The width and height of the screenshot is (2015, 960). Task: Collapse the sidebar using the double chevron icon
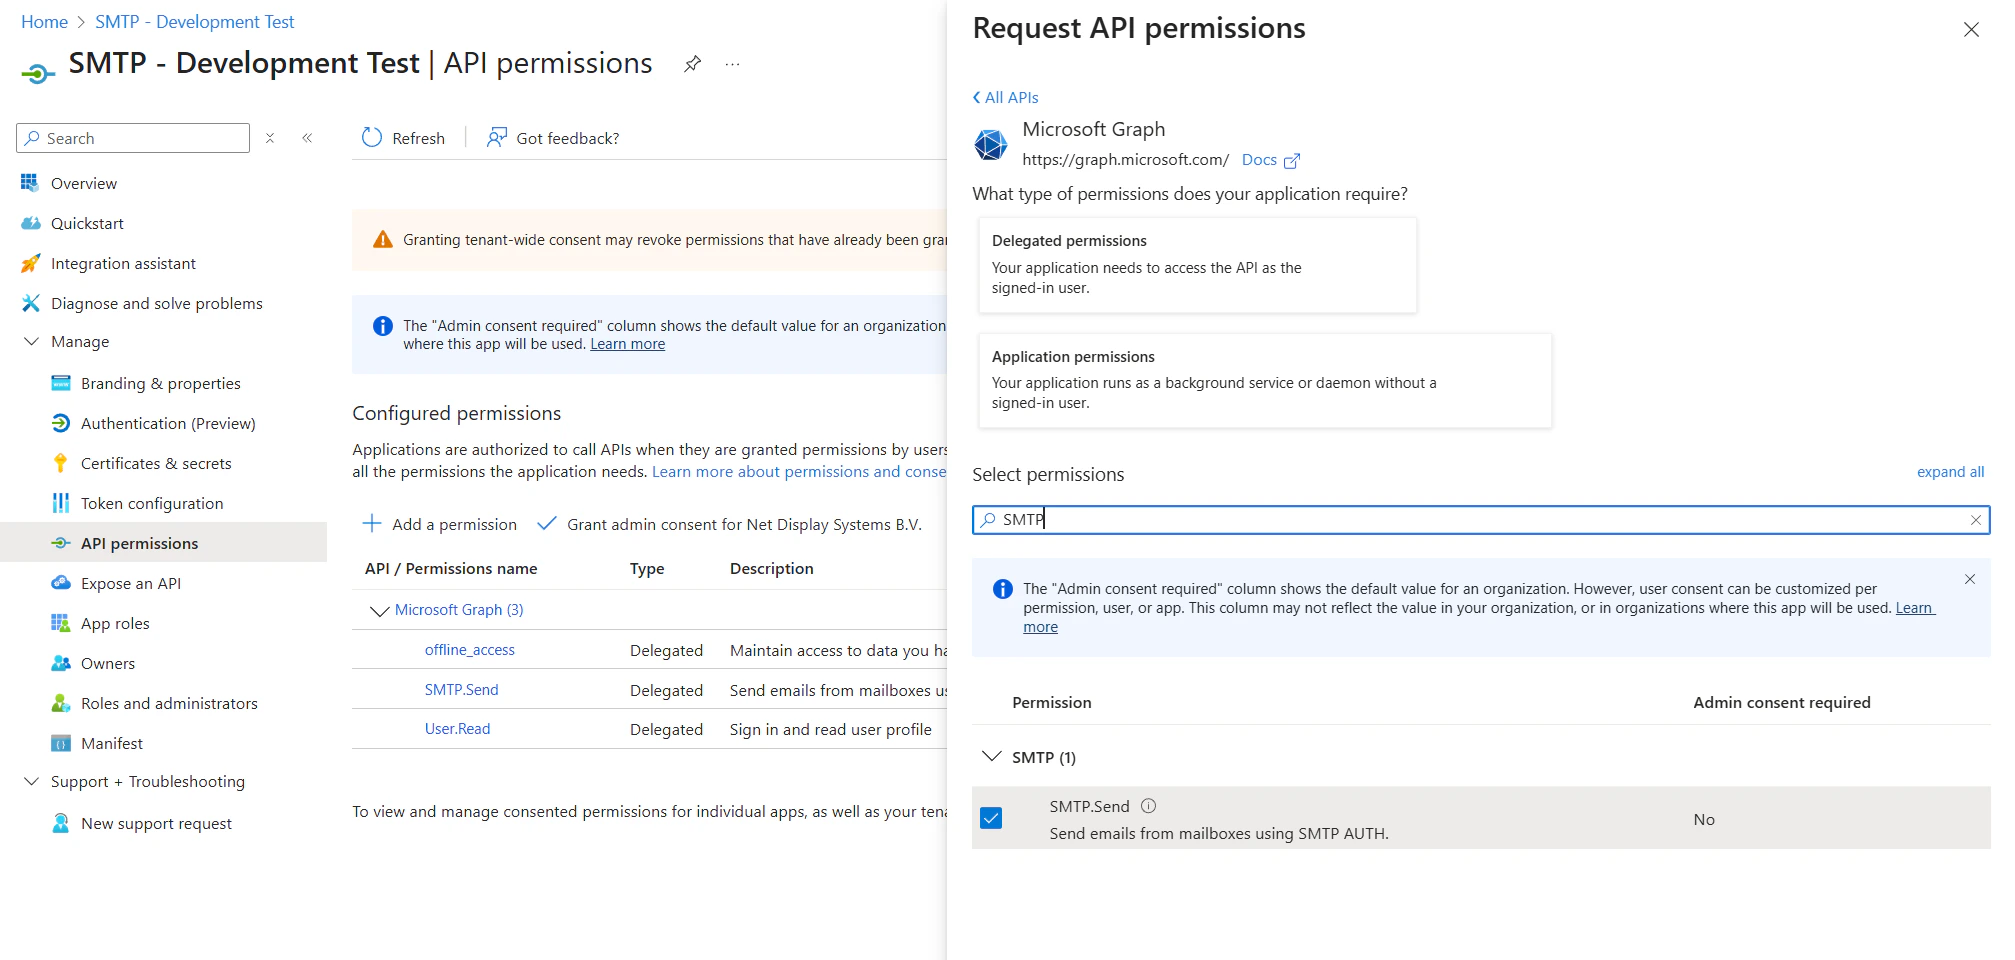pyautogui.click(x=307, y=138)
